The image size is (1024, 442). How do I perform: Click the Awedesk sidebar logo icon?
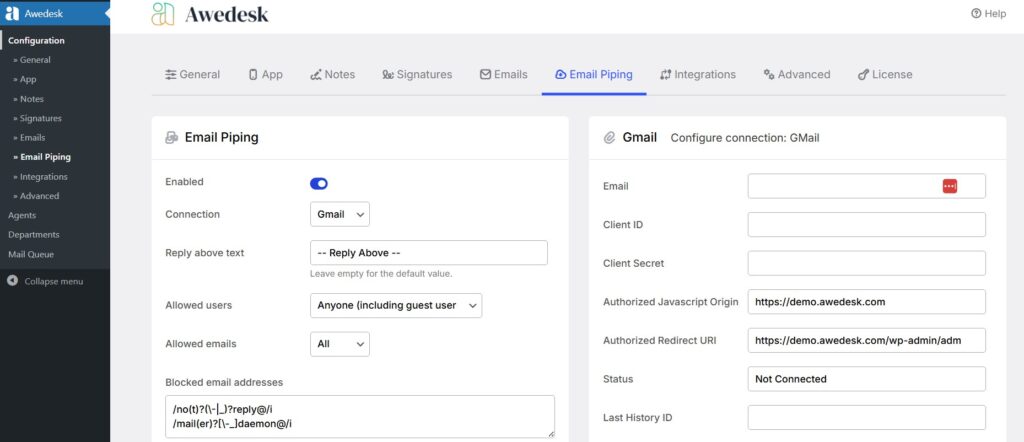[x=12, y=14]
